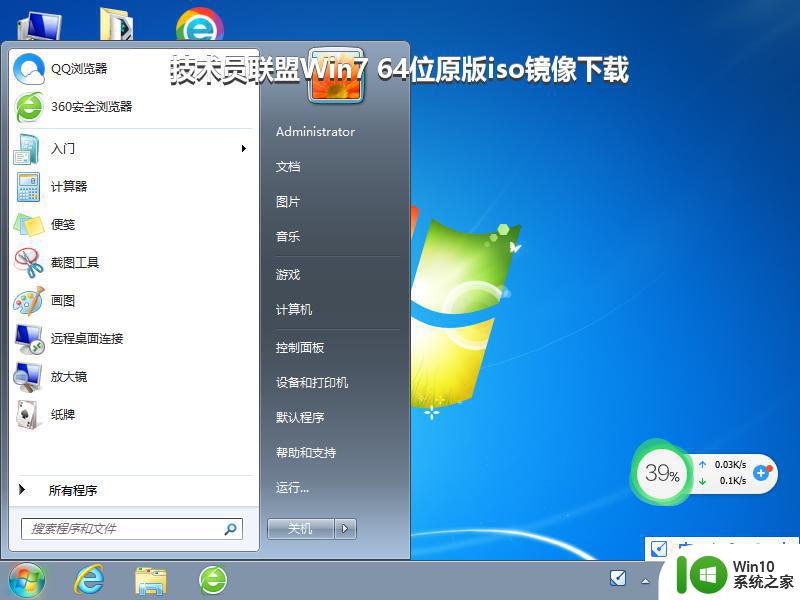Screen dimensions: 800x600
Task: Select 设备和打印机 in Start menu
Action: pyautogui.click(x=312, y=383)
